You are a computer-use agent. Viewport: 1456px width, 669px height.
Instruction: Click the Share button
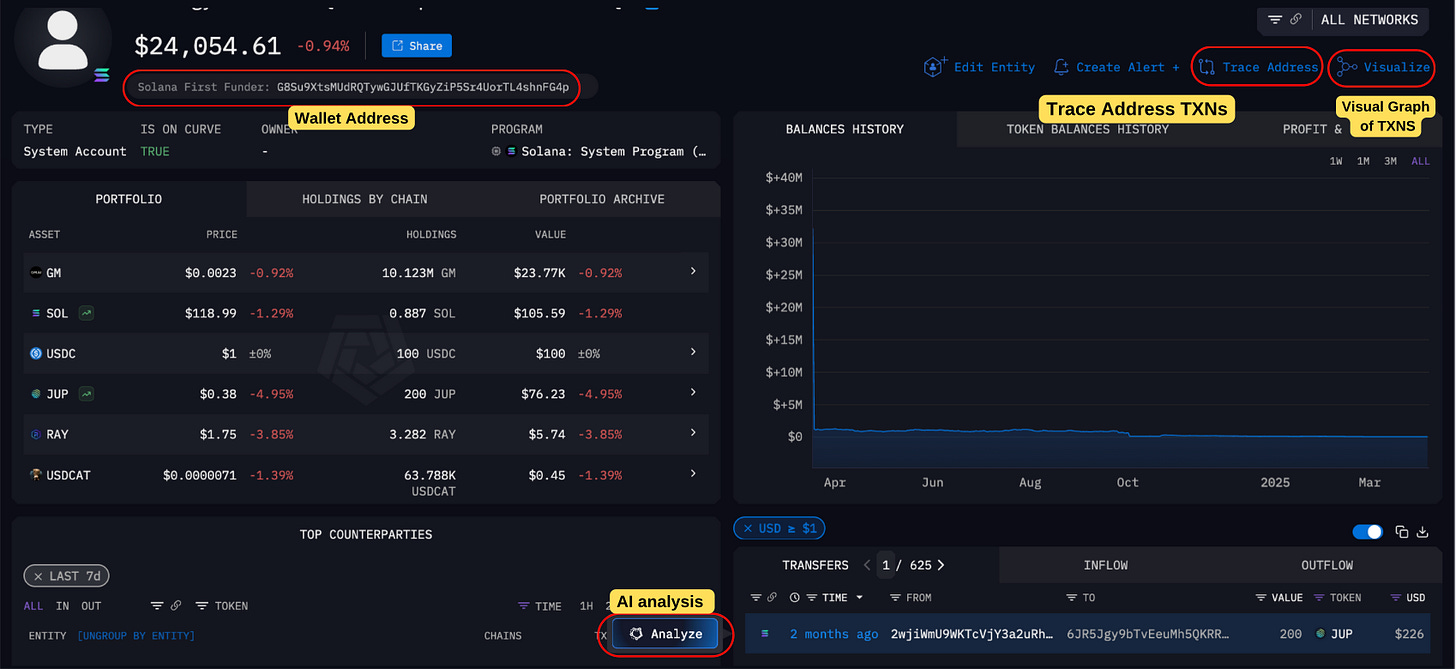coord(417,46)
